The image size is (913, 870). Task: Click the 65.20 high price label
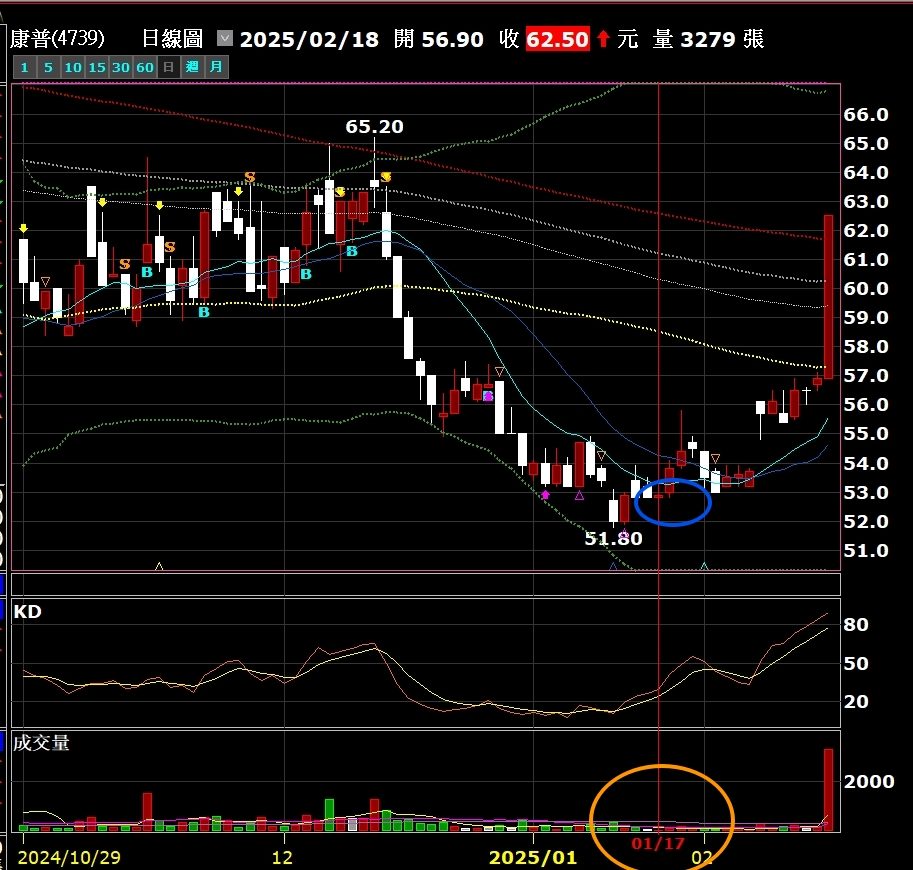click(374, 126)
